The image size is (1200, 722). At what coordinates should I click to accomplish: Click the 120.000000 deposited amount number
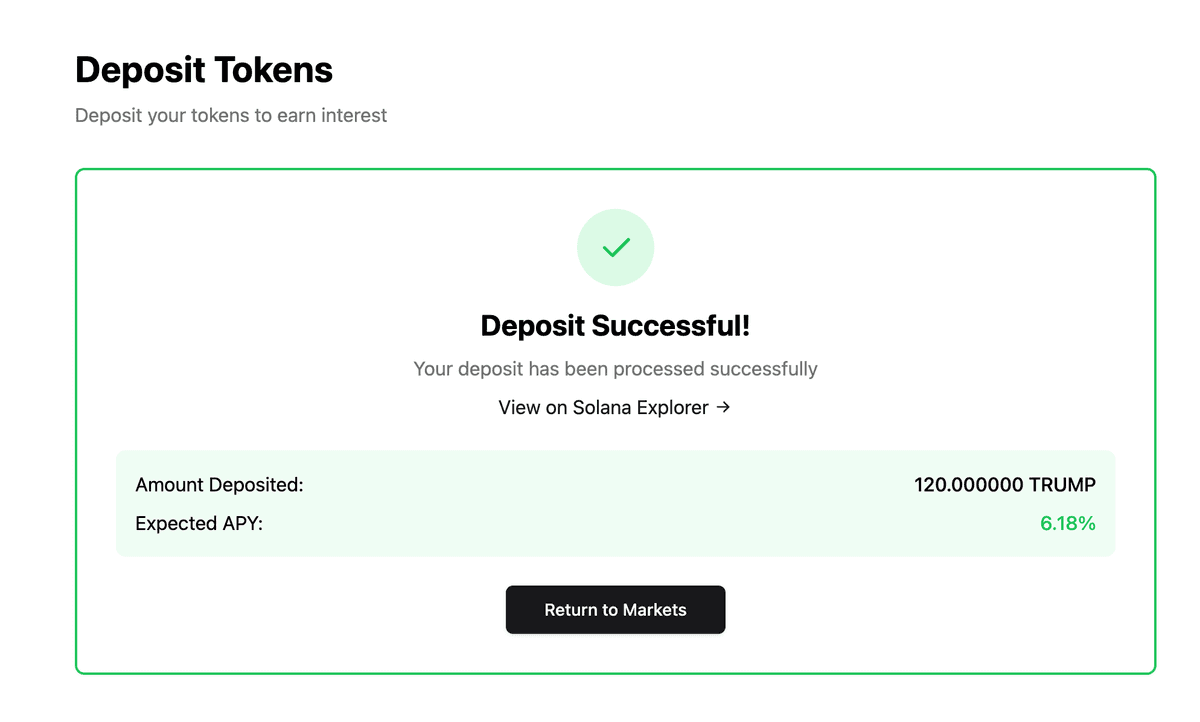[968, 485]
